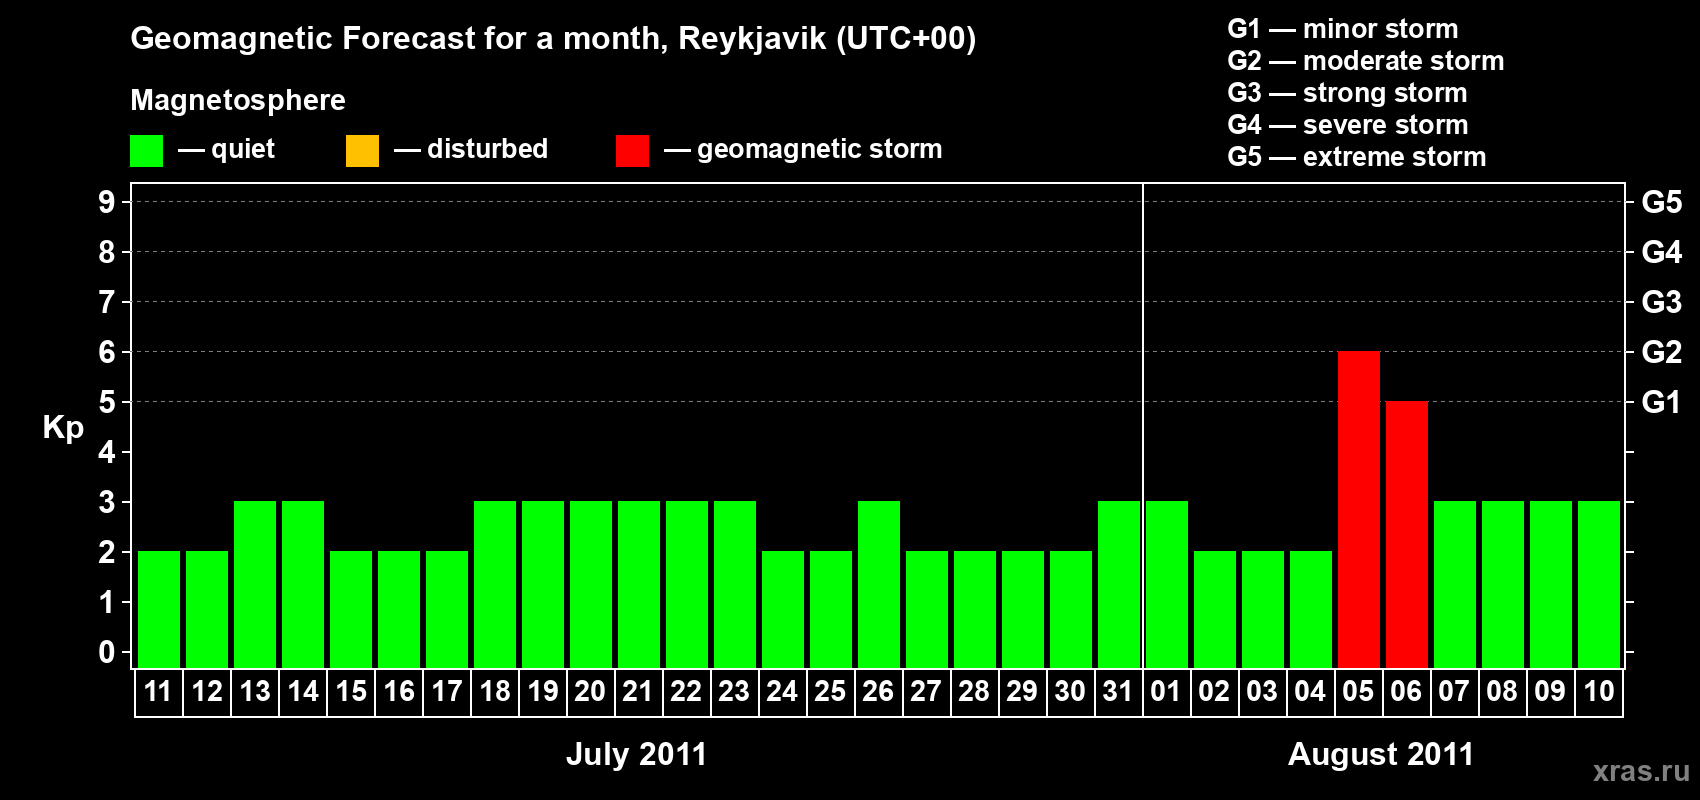Click the G2 right-axis label
Image resolution: width=1700 pixels, height=800 pixels.
tap(1662, 352)
